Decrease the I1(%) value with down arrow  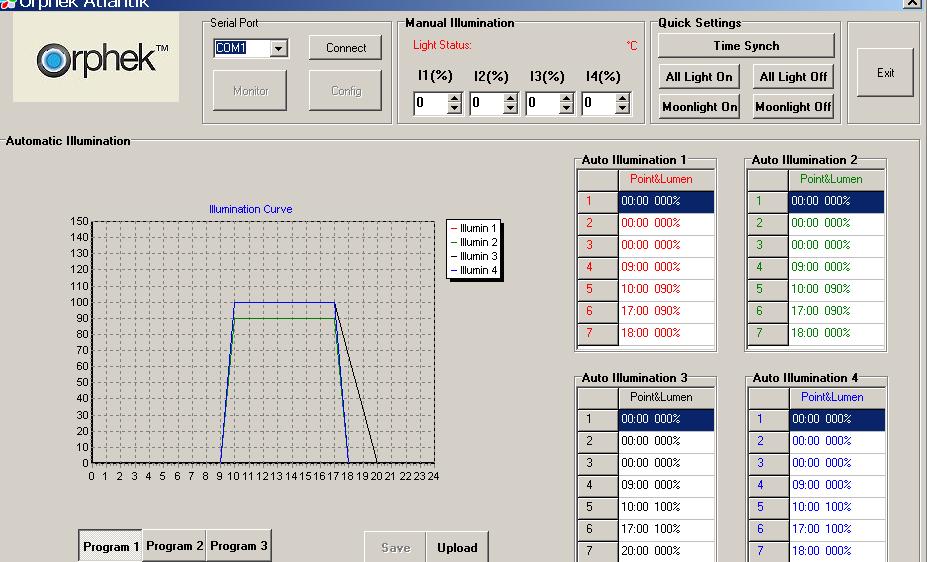coord(454,109)
